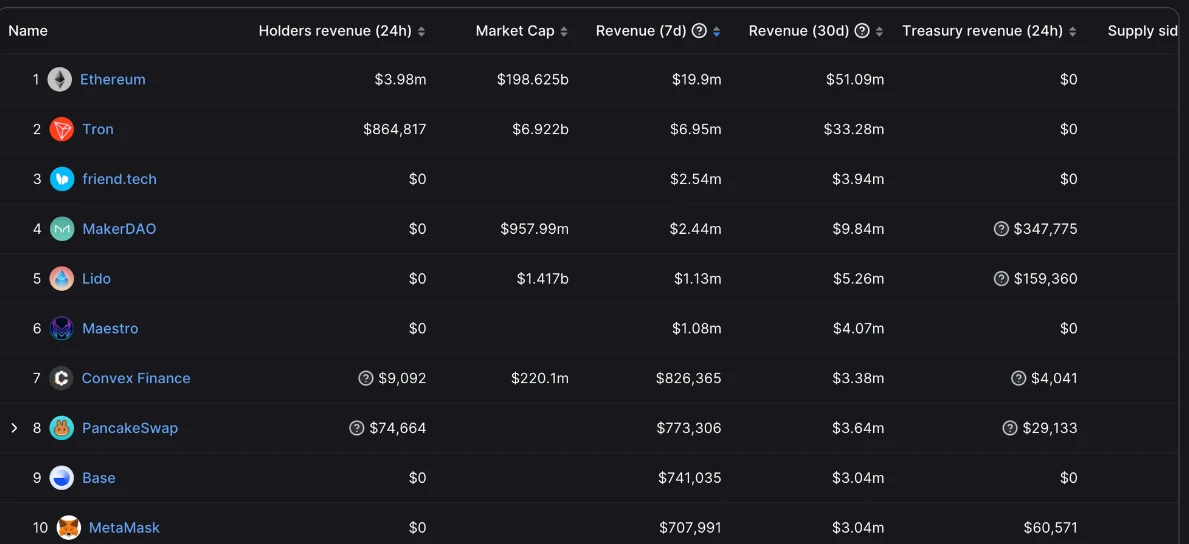Click Ethereum holders revenue $3.98m

tap(400, 79)
